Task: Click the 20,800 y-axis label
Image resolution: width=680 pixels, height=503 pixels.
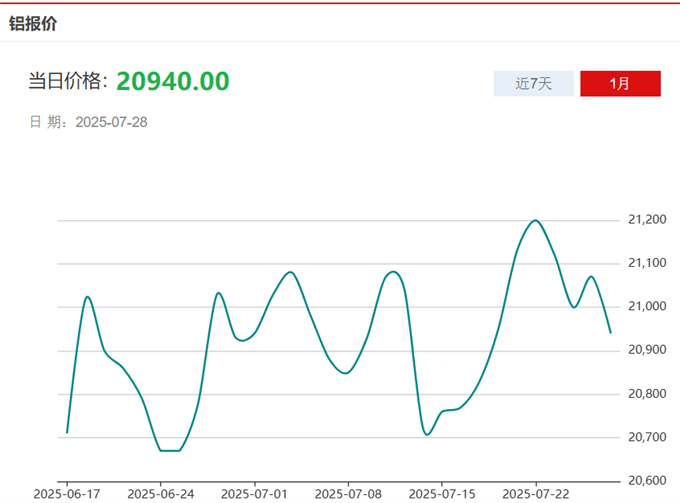Action: coord(646,394)
